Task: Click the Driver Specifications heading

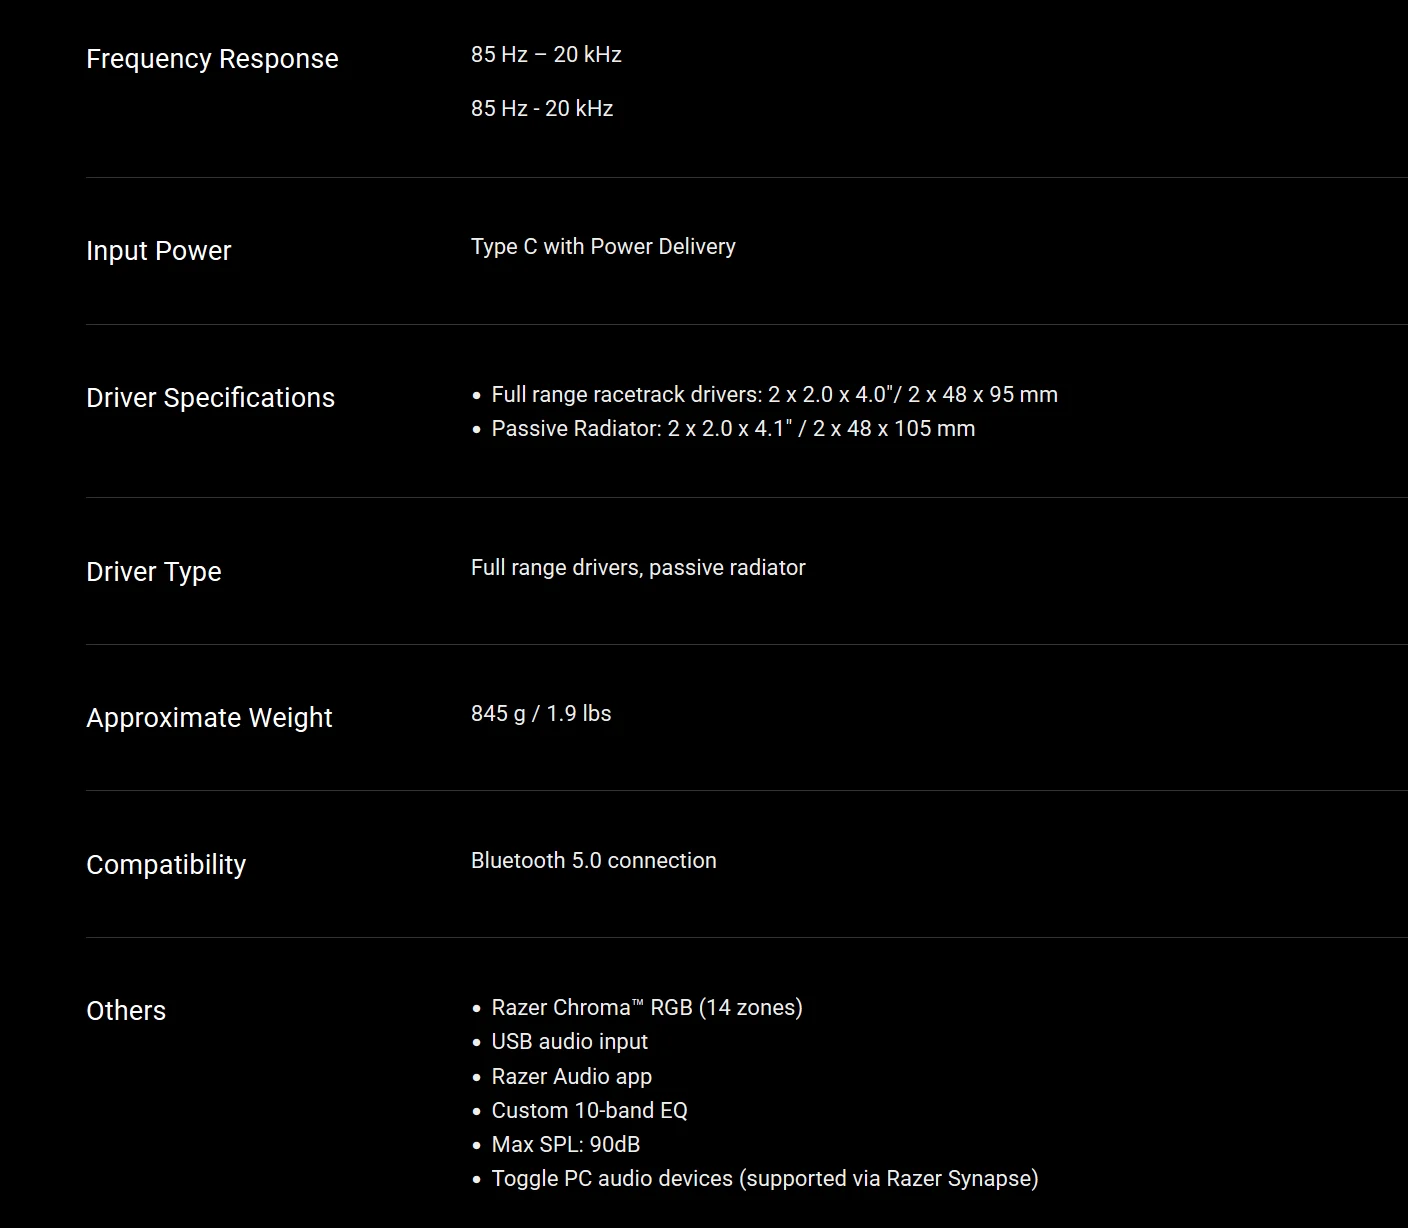Action: click(210, 398)
